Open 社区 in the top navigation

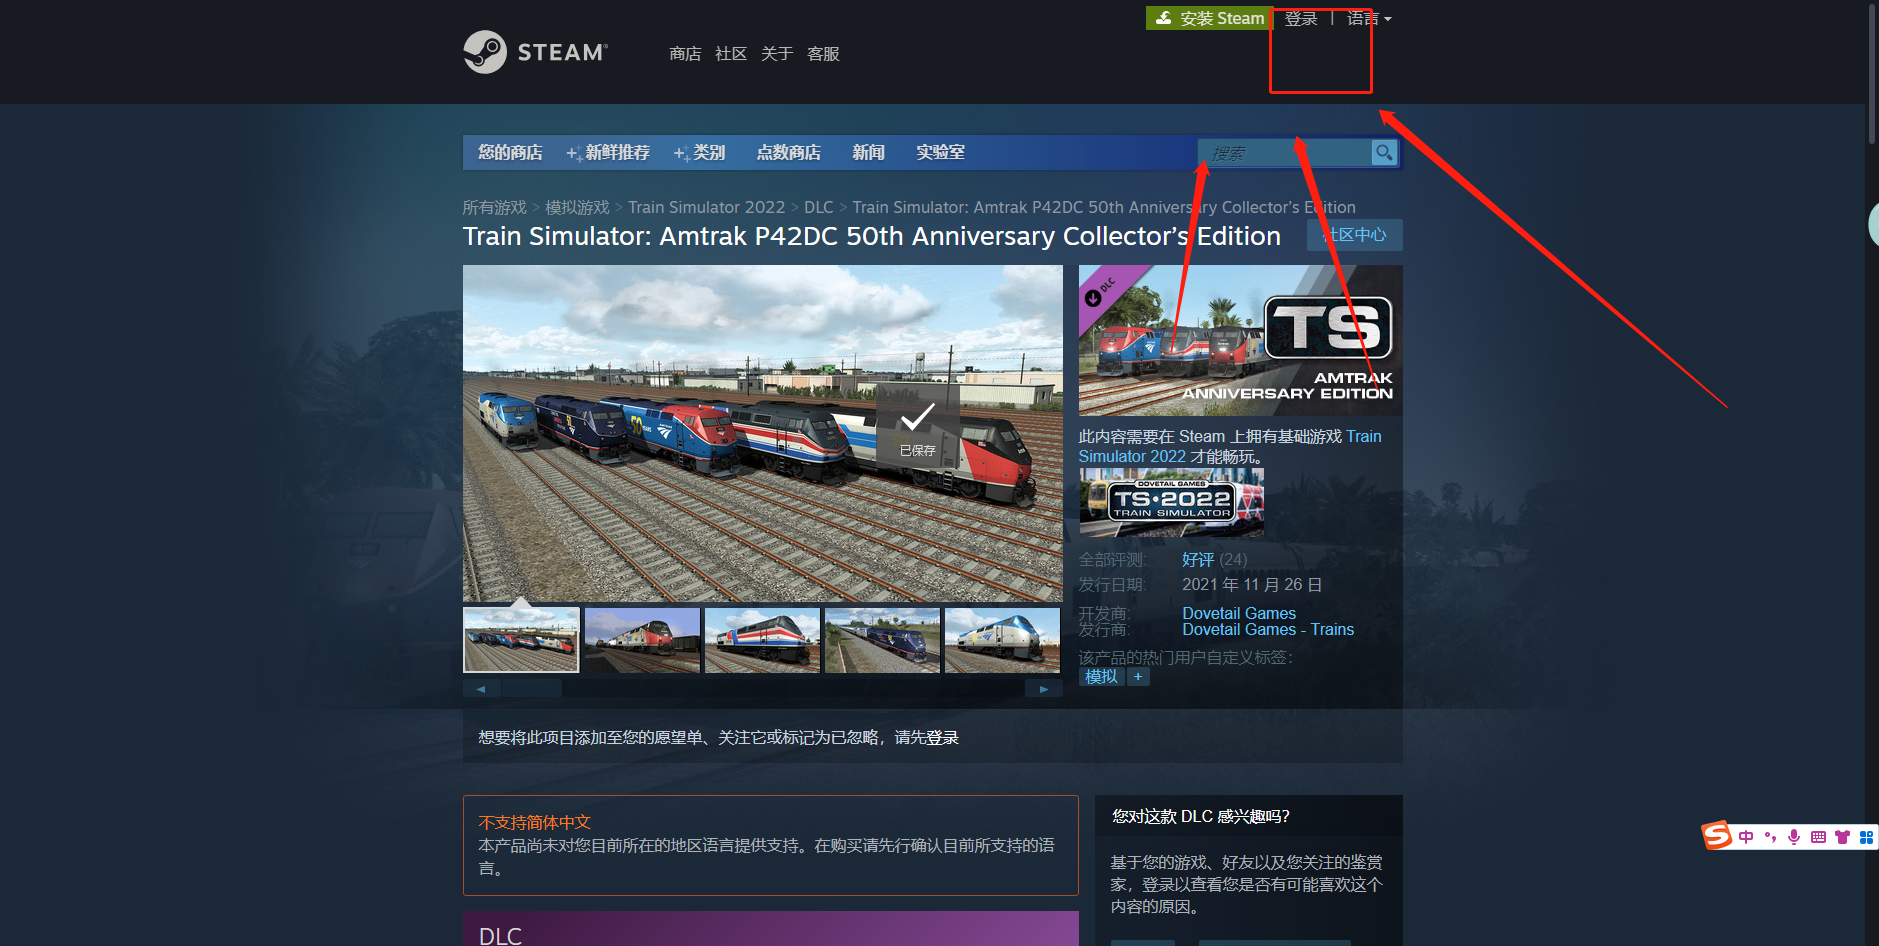731,54
